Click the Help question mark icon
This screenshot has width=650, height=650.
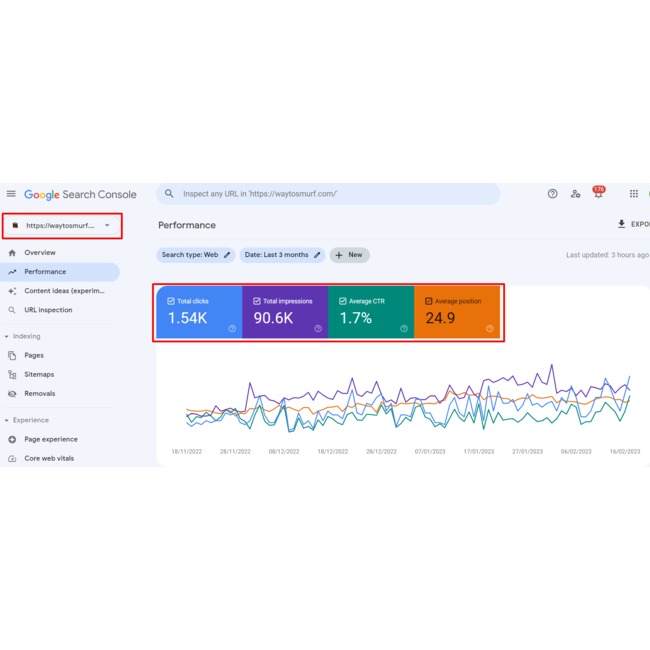pos(552,194)
